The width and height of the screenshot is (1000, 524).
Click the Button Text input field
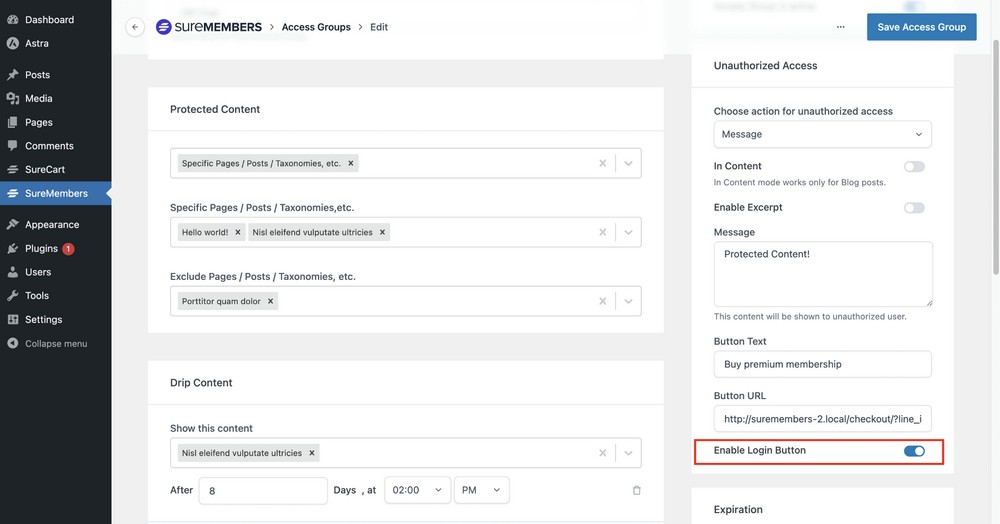pyautogui.click(x=822, y=364)
